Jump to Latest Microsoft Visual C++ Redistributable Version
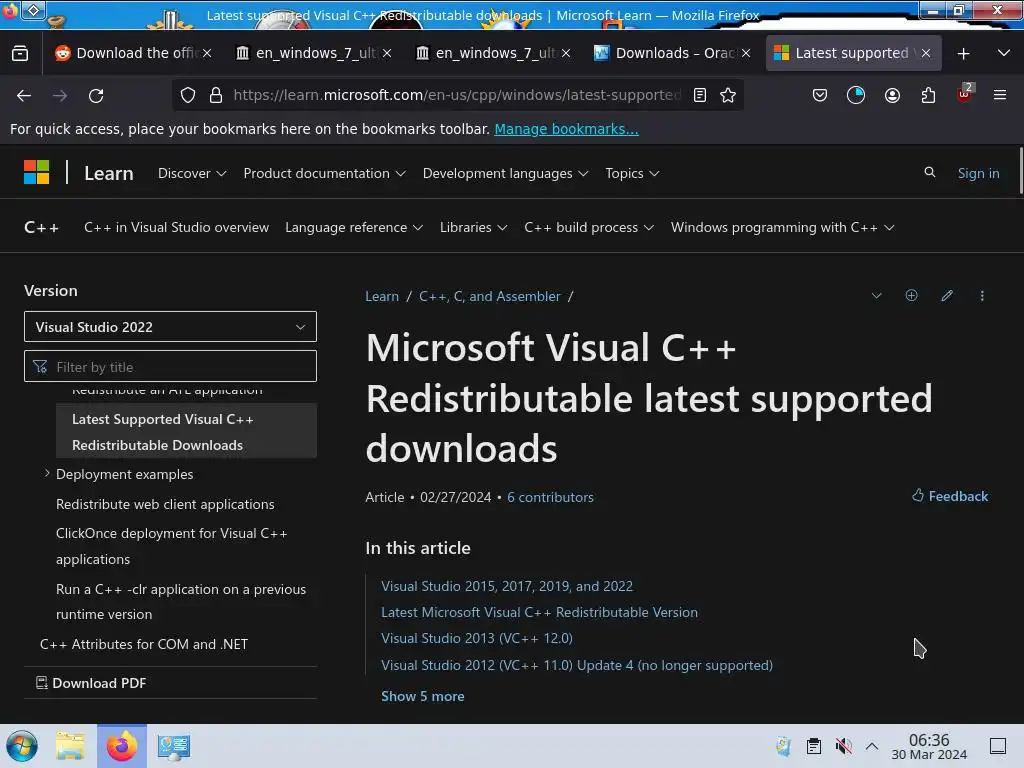This screenshot has height=768, width=1024. [539, 612]
